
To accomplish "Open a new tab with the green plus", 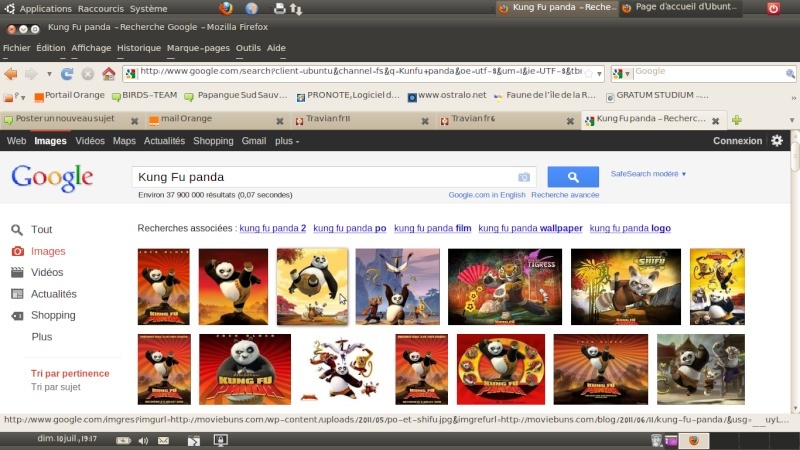I will [x=737, y=120].
